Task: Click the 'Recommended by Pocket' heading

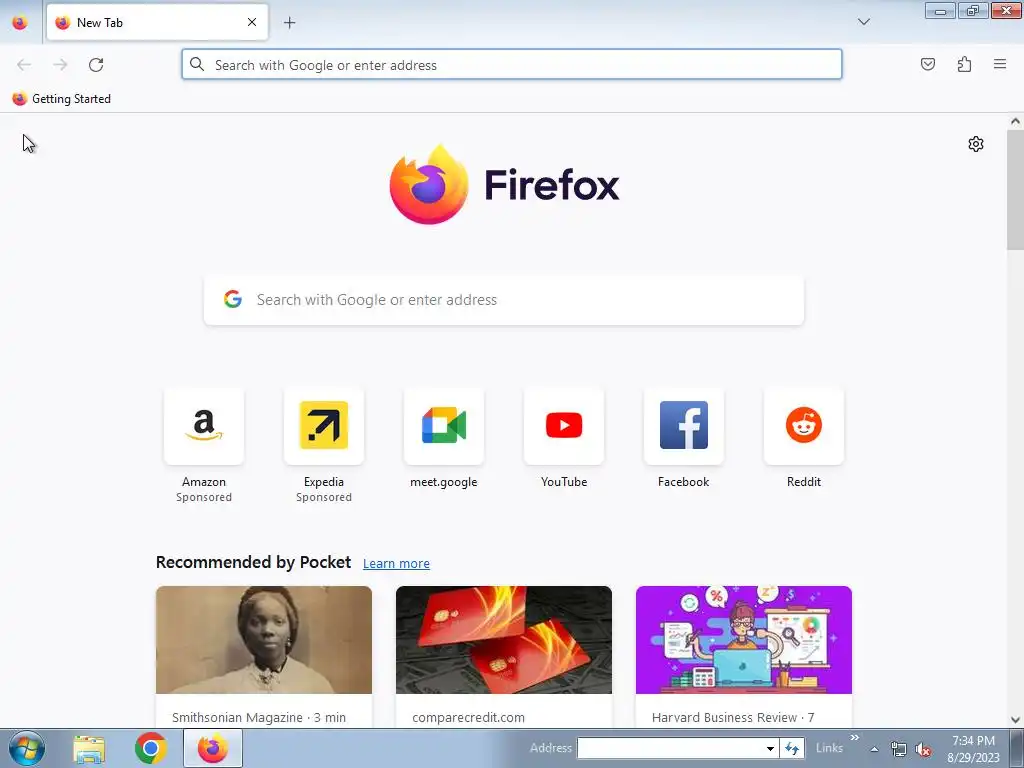Action: tap(253, 562)
